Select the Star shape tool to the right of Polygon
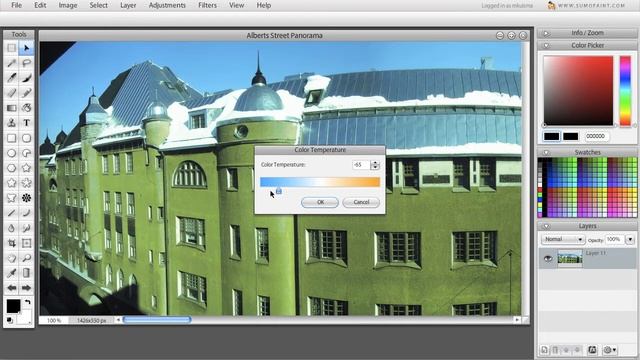The image size is (640, 360). [x=27, y=168]
